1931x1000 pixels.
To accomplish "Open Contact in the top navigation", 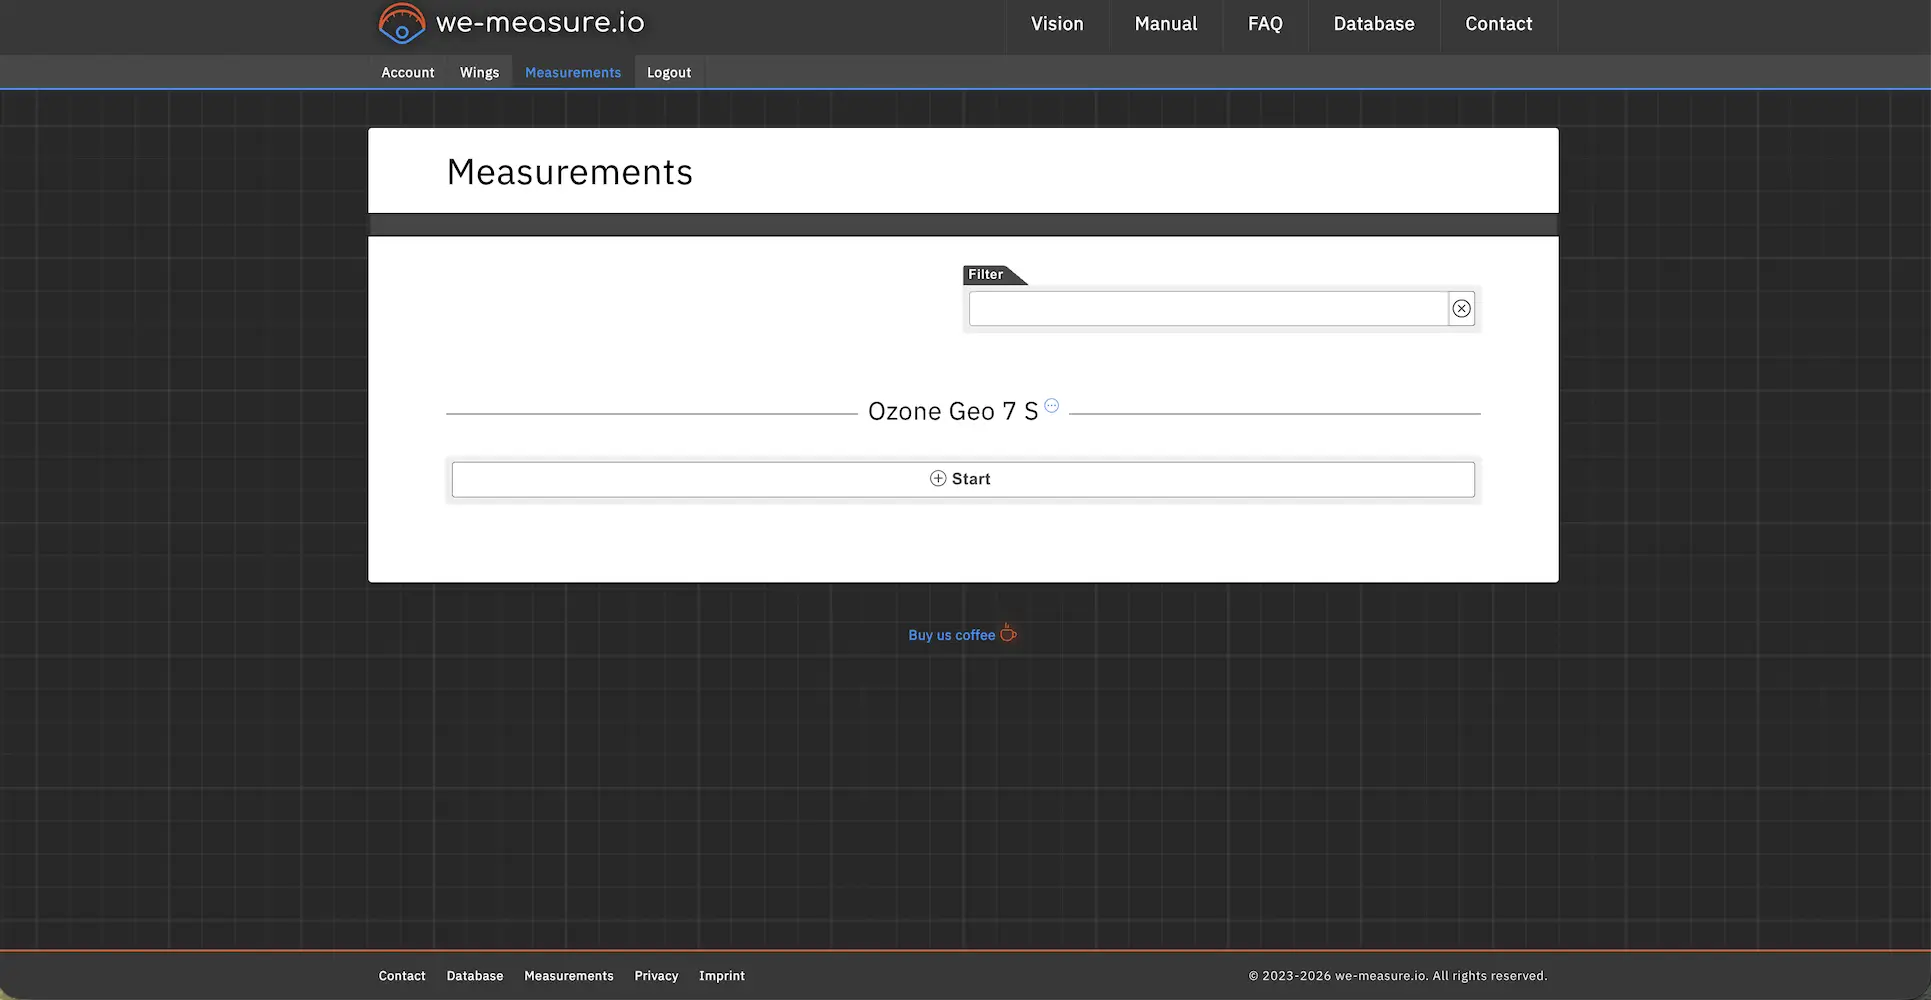I will click(x=1498, y=24).
